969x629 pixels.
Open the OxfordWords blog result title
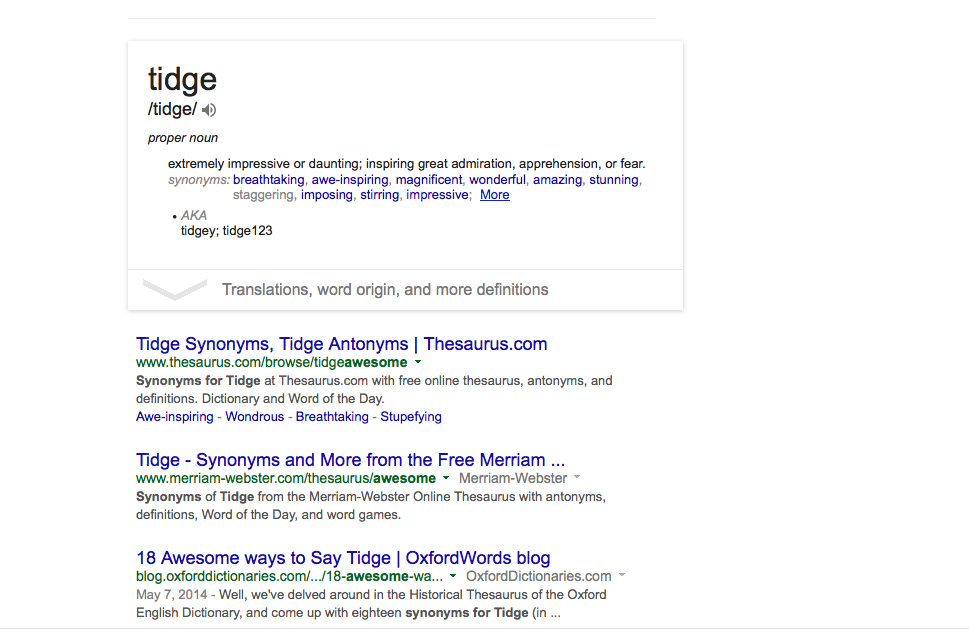tap(343, 558)
